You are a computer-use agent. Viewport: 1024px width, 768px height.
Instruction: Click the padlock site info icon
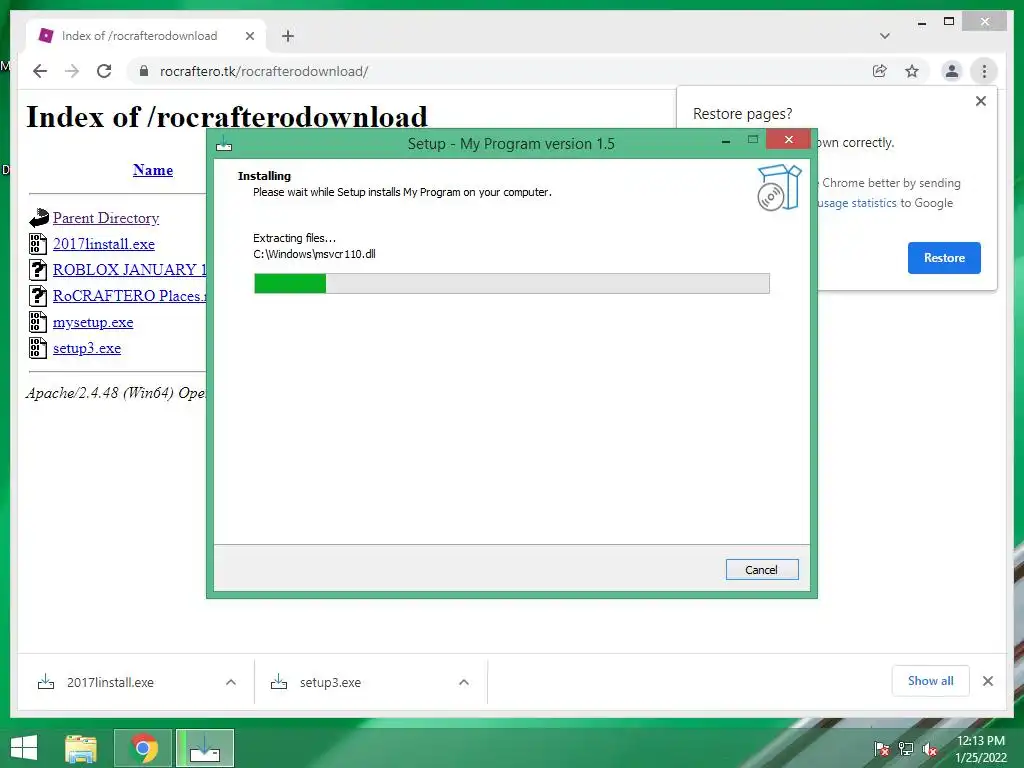[144, 71]
